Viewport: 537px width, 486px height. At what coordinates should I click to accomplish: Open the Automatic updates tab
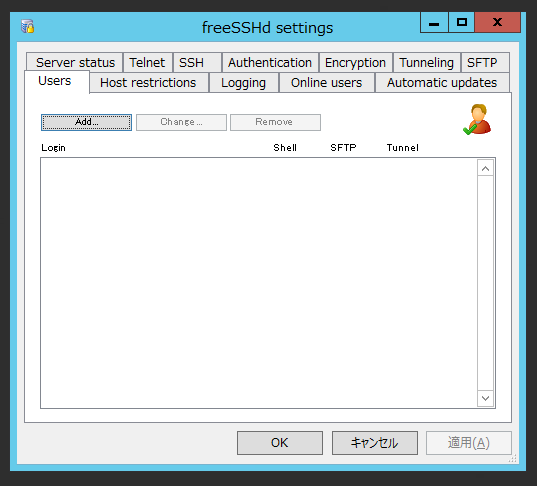pos(442,83)
